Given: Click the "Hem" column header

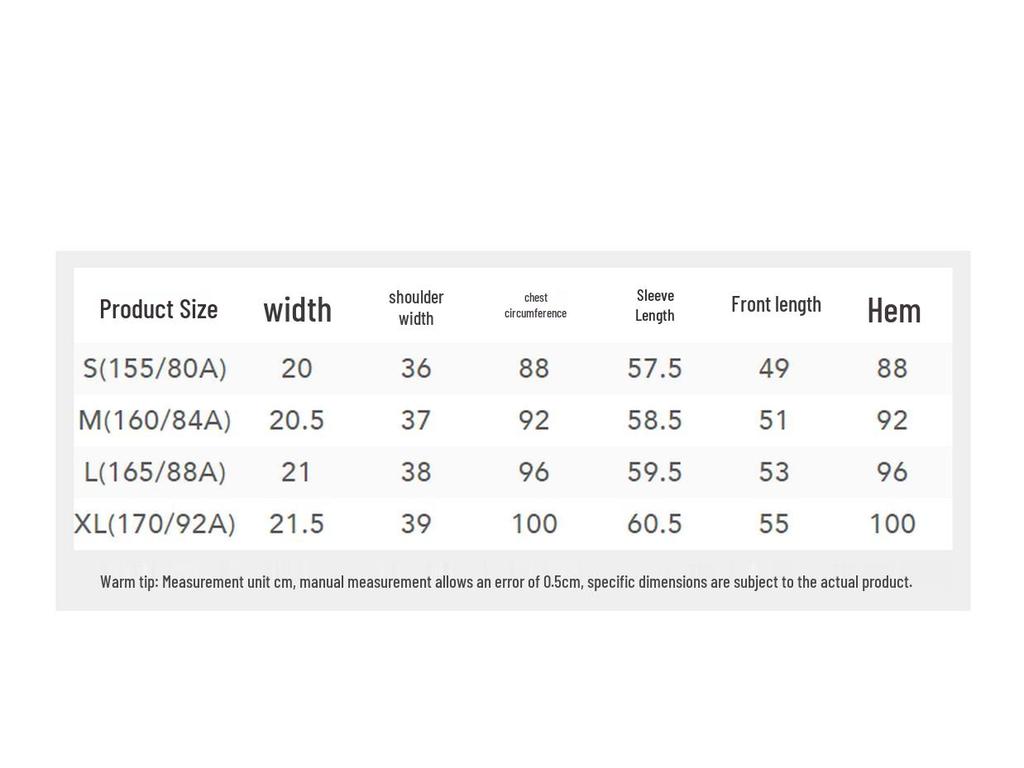Looking at the screenshot, I should point(893,311).
